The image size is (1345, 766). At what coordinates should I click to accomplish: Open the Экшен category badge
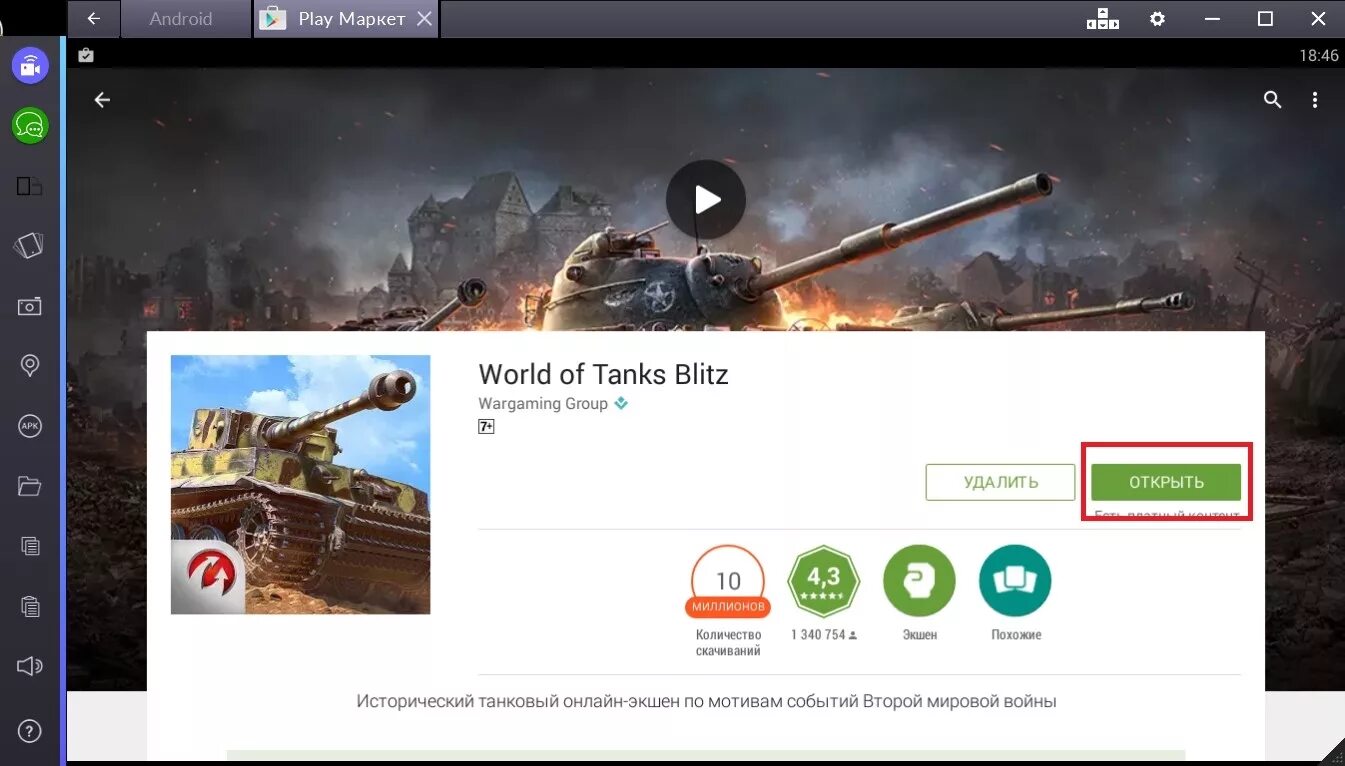pyautogui.click(x=919, y=581)
